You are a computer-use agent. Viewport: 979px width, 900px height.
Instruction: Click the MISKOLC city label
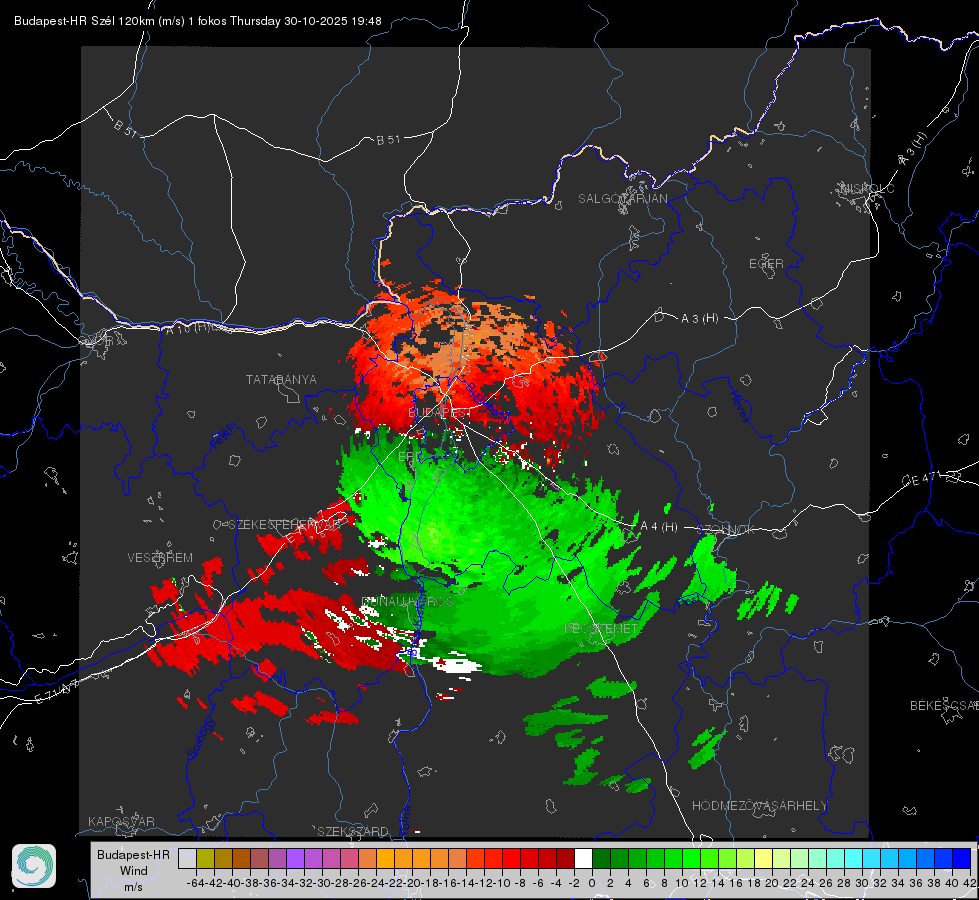click(x=868, y=188)
